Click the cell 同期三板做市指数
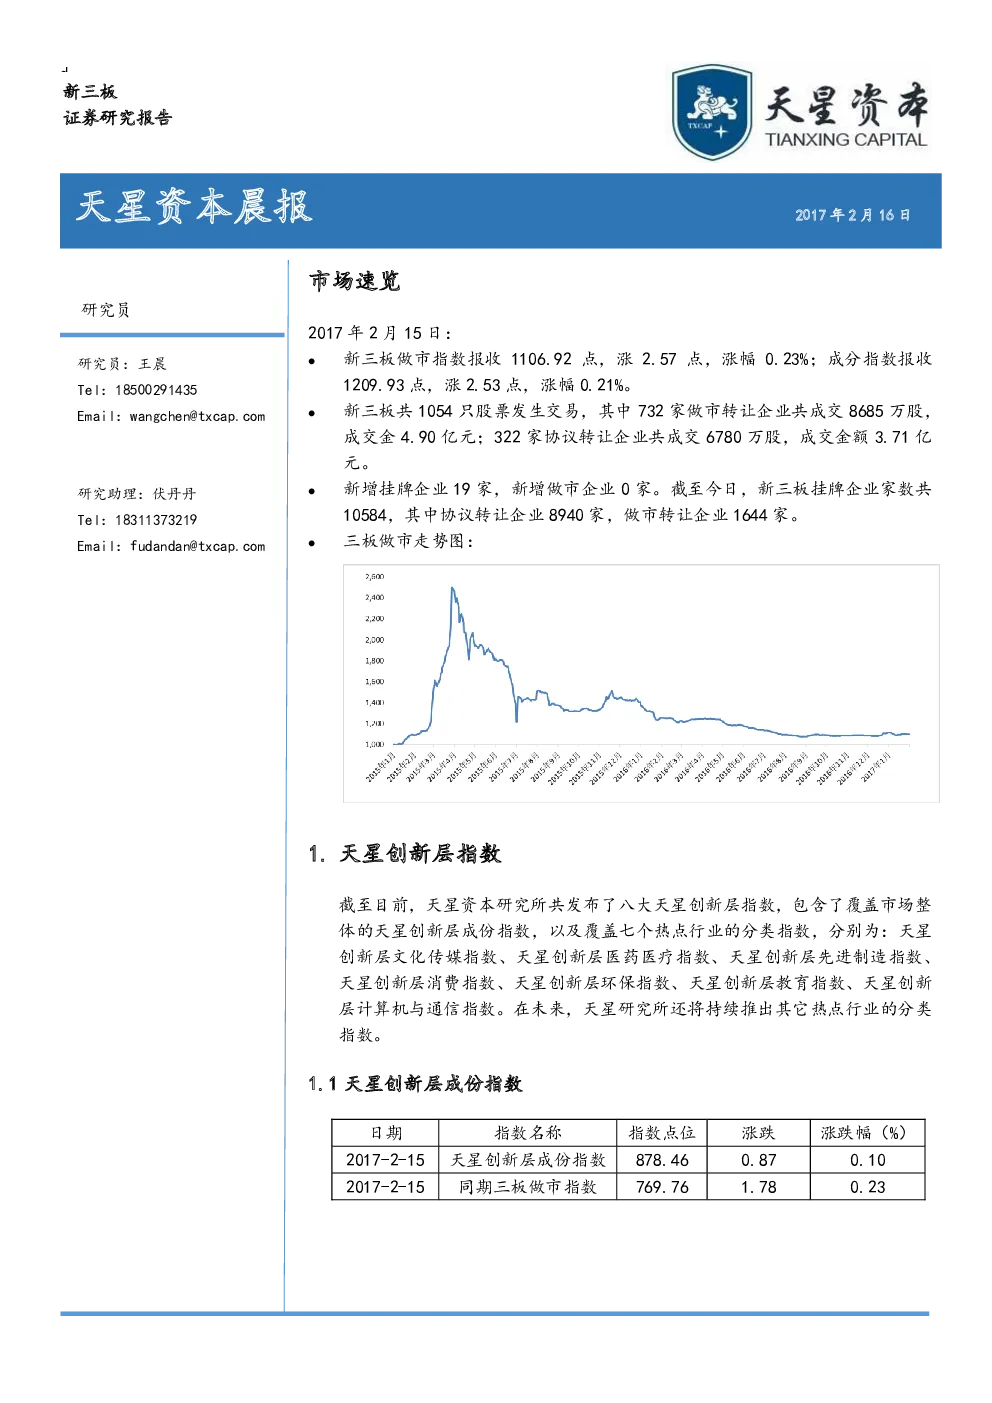 tap(528, 1187)
